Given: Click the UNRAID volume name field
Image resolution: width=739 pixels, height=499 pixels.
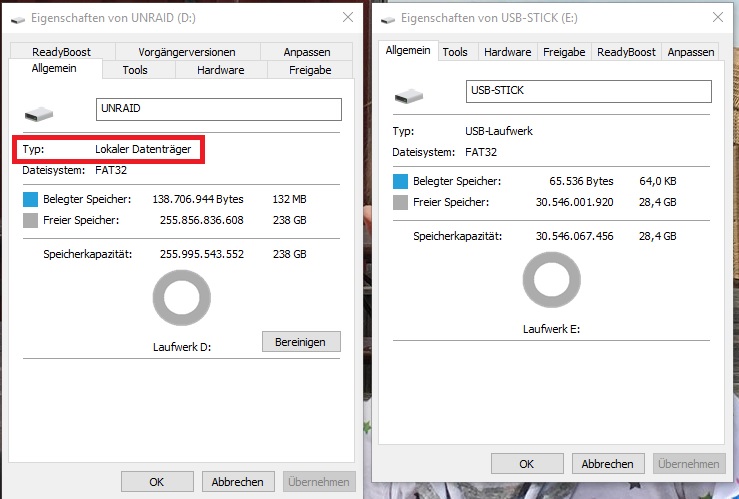Looking at the screenshot, I should click(219, 109).
